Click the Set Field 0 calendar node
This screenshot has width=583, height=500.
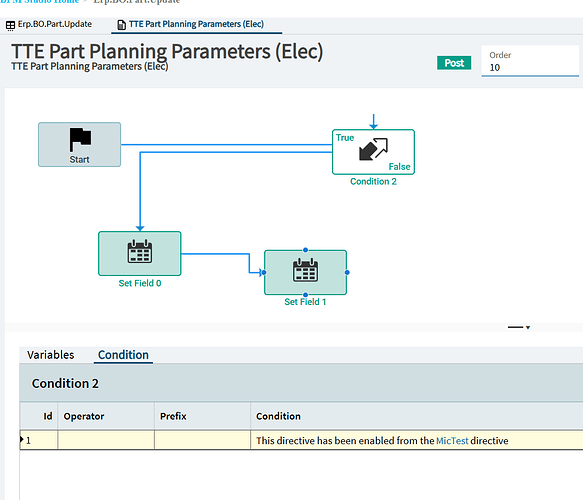click(139, 254)
